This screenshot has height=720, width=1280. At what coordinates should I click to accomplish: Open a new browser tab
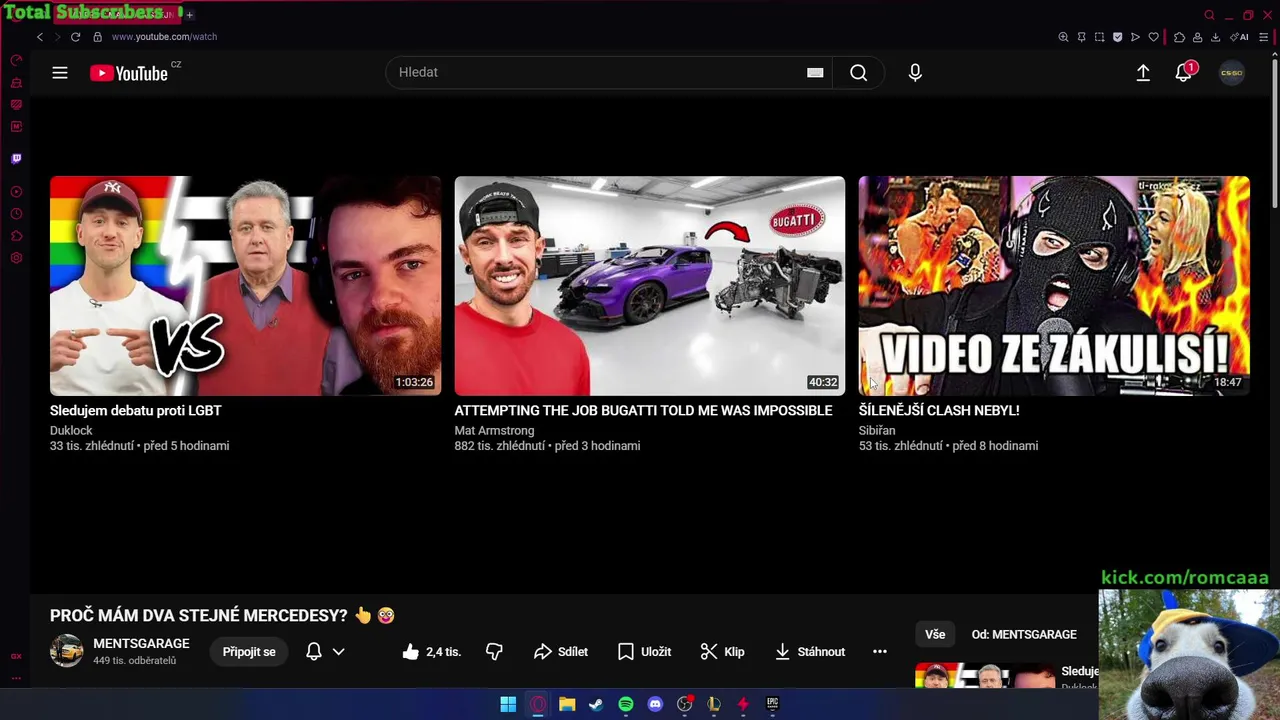pos(189,14)
